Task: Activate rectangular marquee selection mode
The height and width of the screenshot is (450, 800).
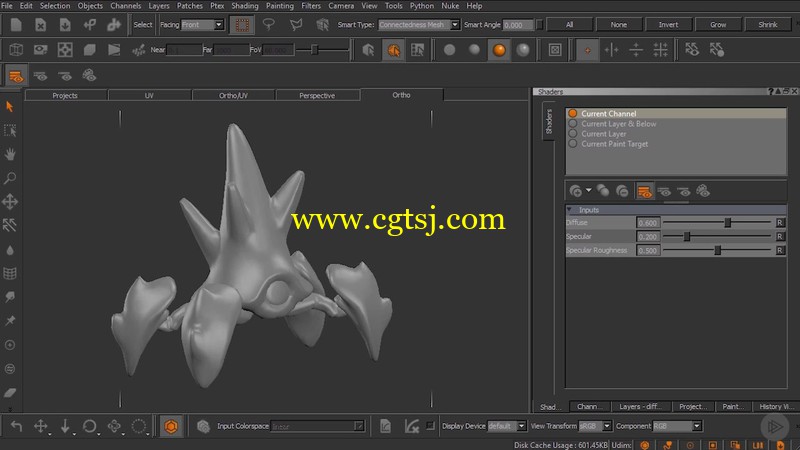Action: (242, 24)
